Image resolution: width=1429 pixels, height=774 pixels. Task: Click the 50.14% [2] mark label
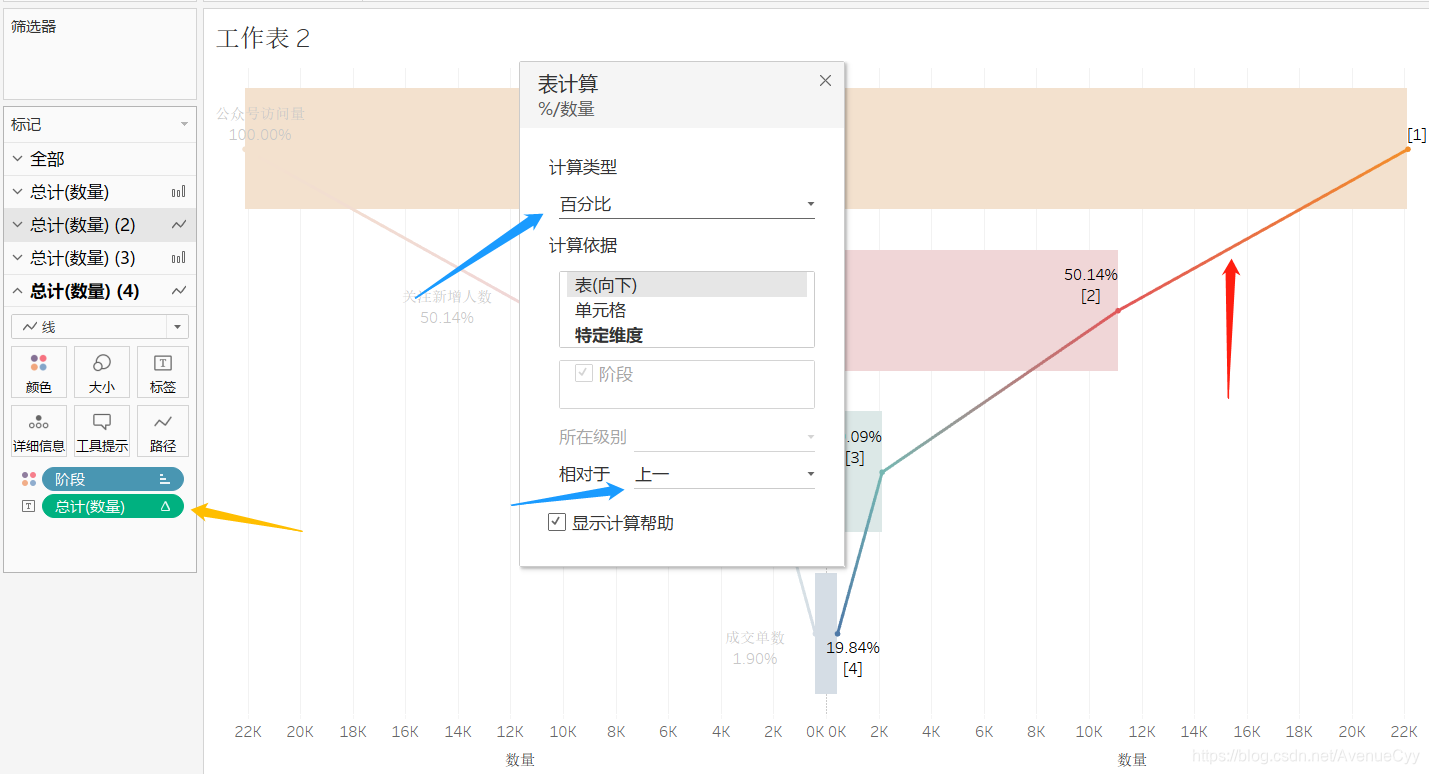[1090, 285]
